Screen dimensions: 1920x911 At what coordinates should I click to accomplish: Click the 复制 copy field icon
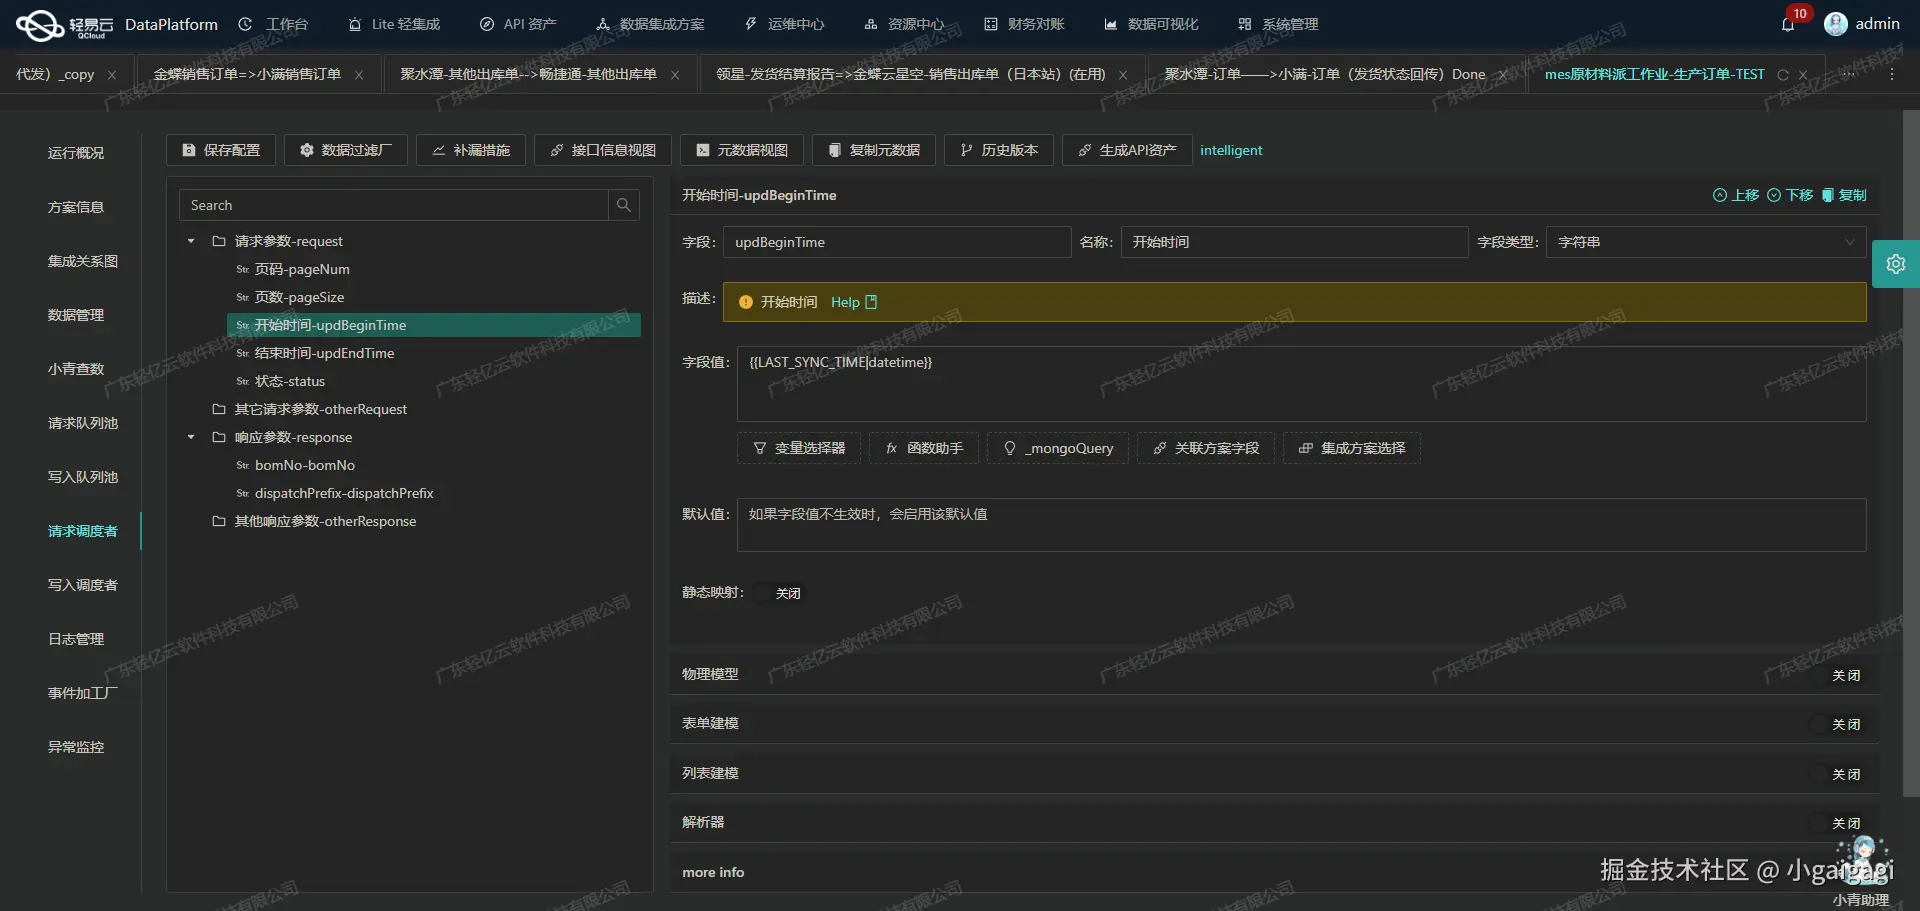[1828, 195]
